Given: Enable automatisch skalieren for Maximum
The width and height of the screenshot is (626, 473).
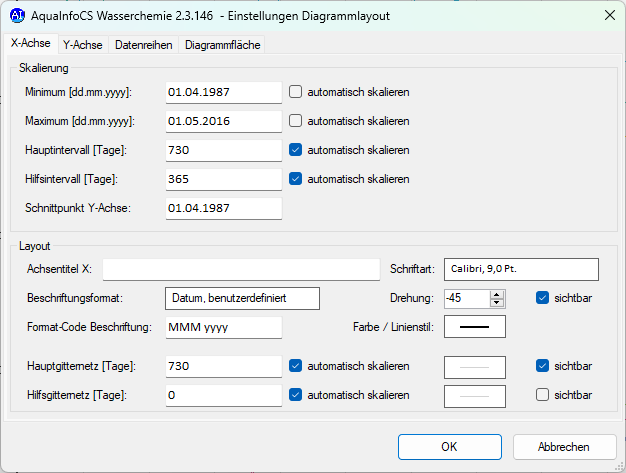Looking at the screenshot, I should point(295,121).
